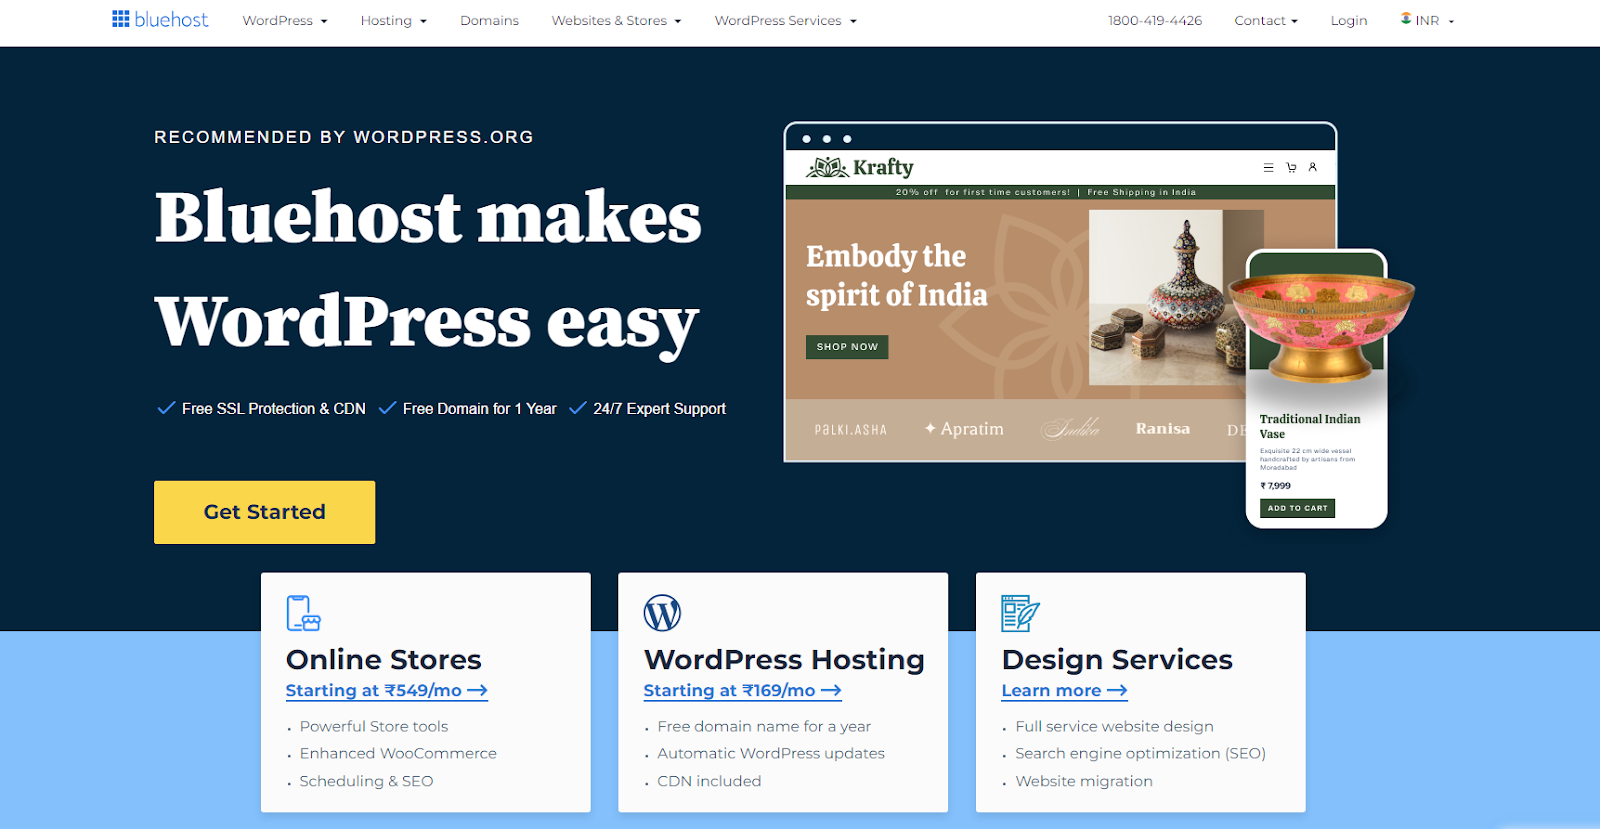
Task: Click the Krafty hamburger menu icon
Action: [x=1268, y=168]
